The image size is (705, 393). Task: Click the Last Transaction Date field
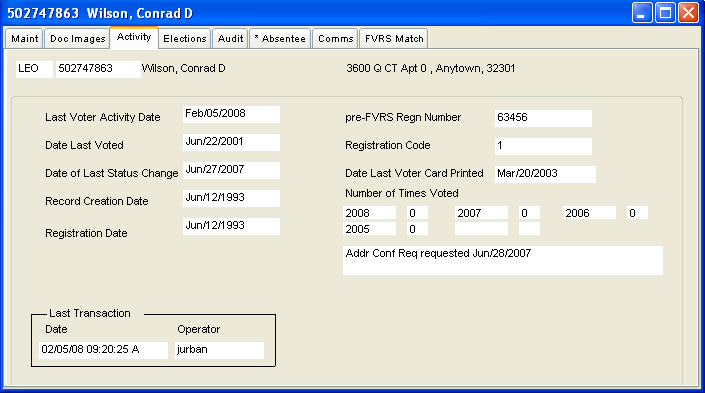(103, 350)
